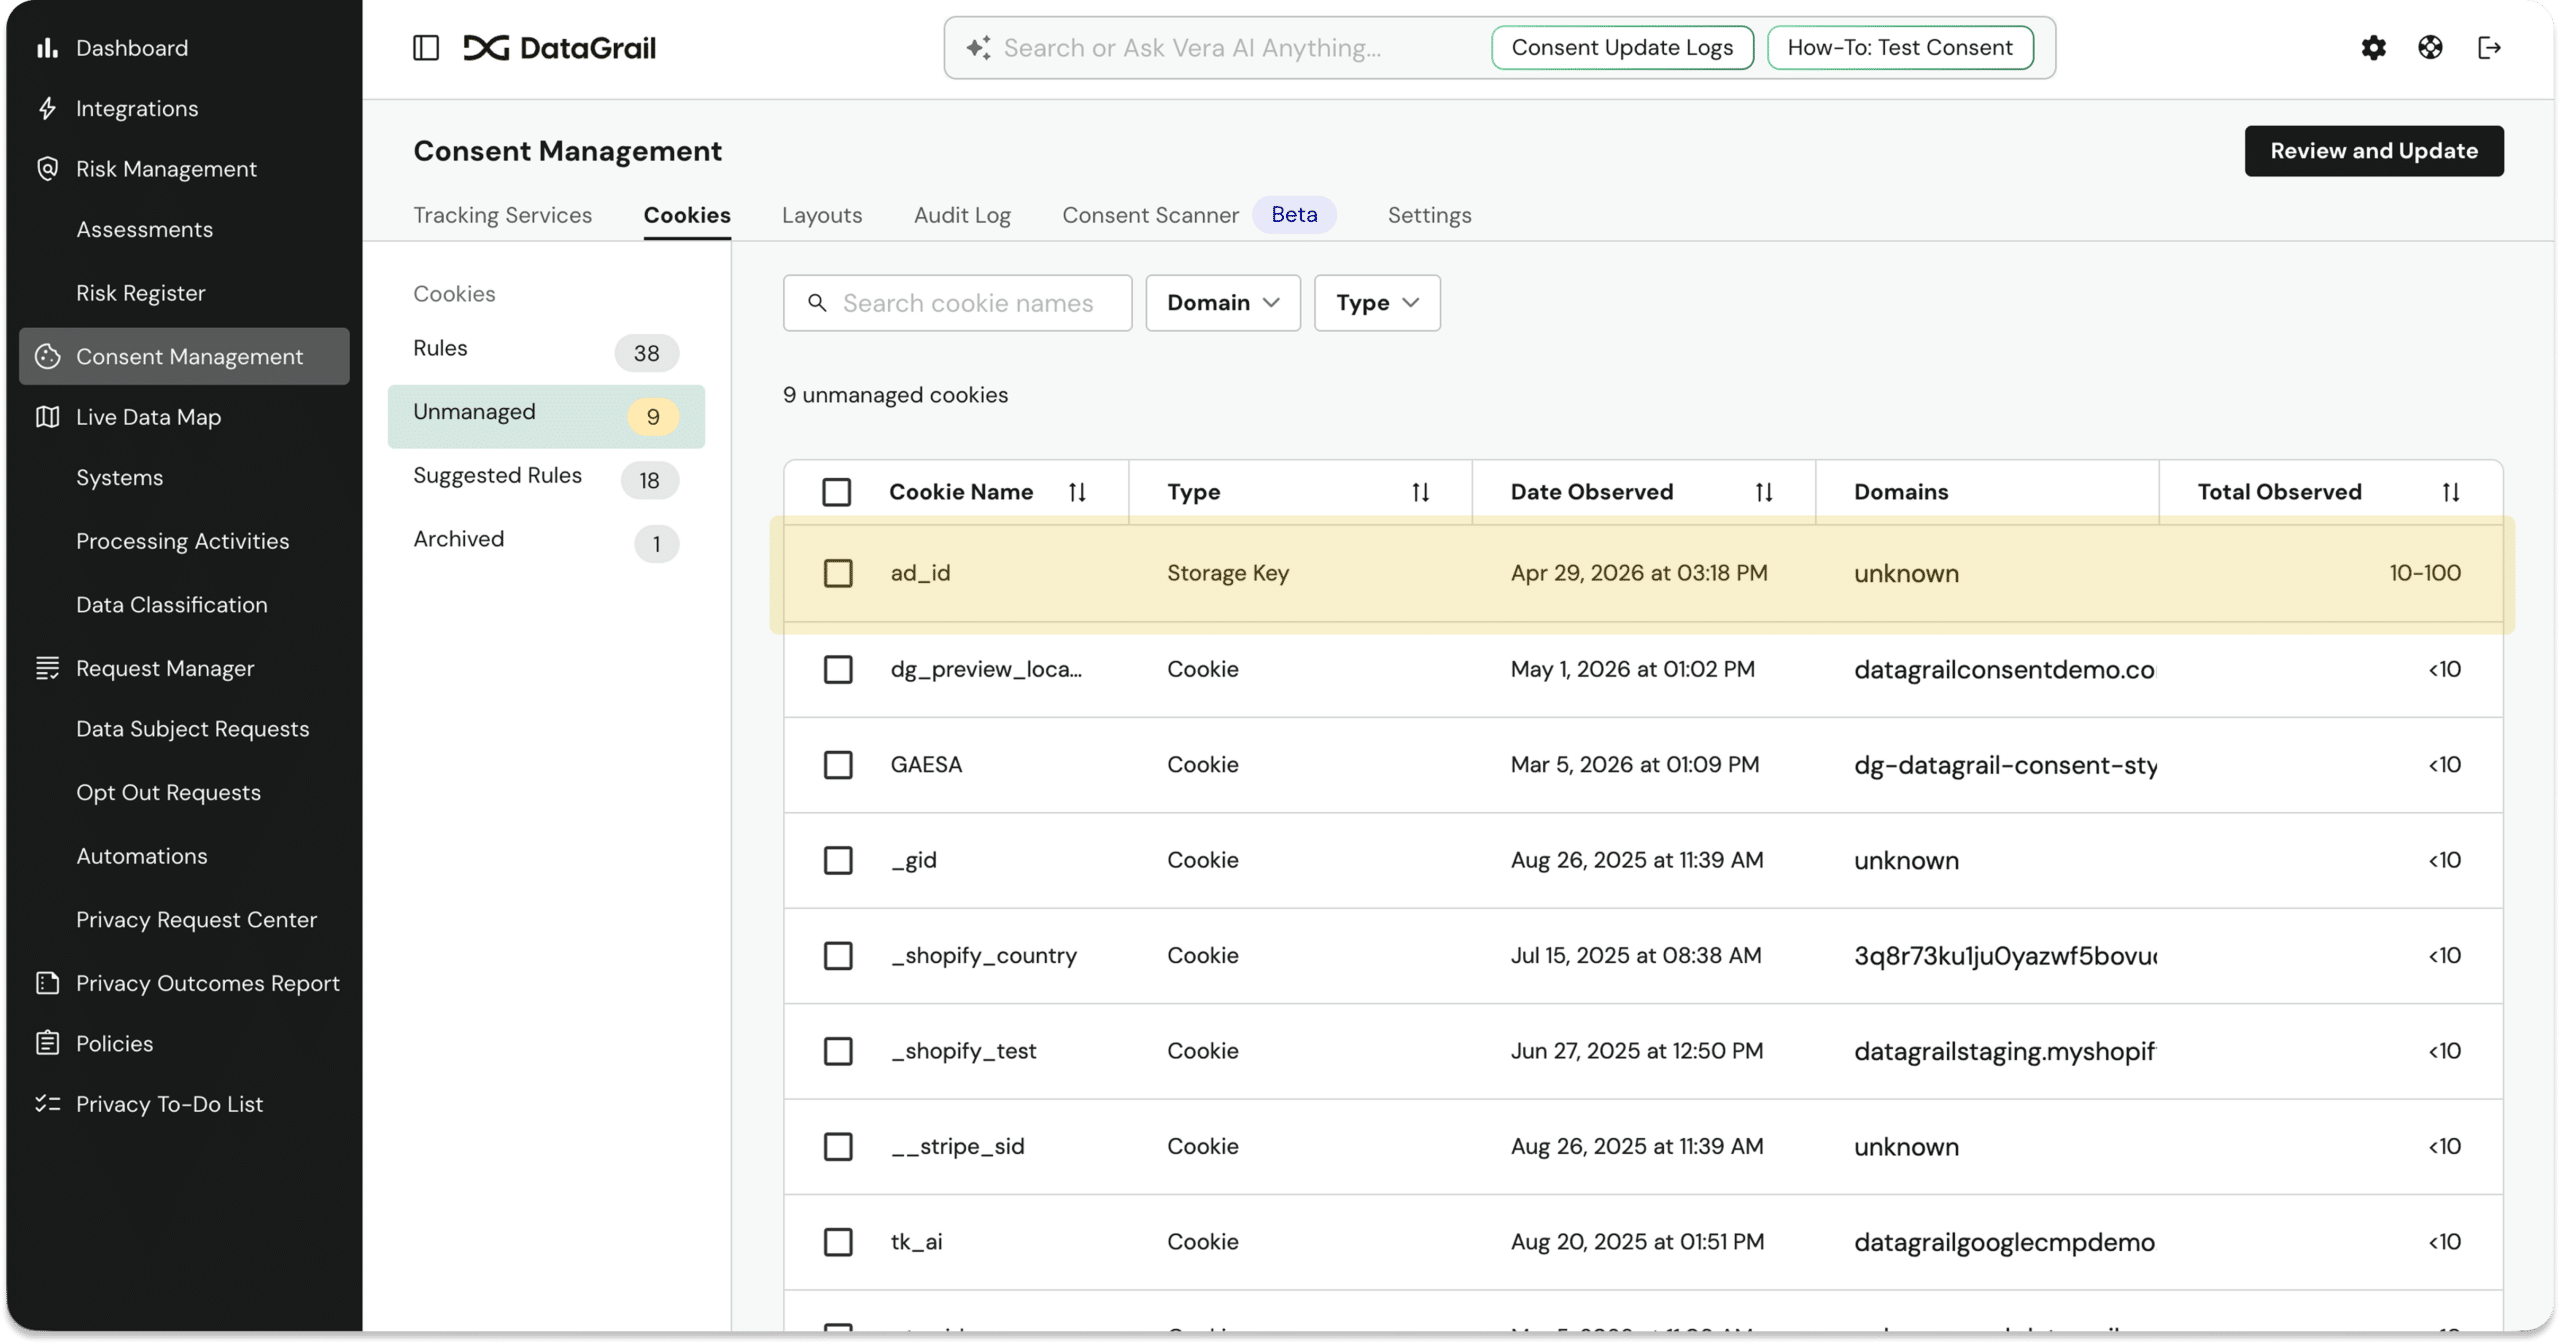
Task: Click the Consent Update Logs suggestion
Action: tap(1622, 47)
